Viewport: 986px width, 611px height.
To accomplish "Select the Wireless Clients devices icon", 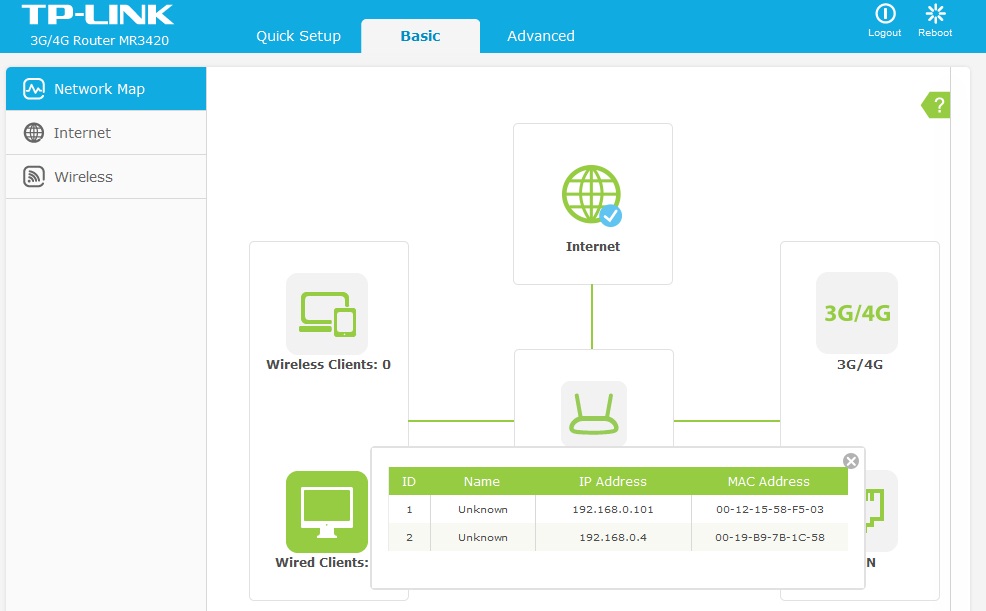I will tap(327, 313).
